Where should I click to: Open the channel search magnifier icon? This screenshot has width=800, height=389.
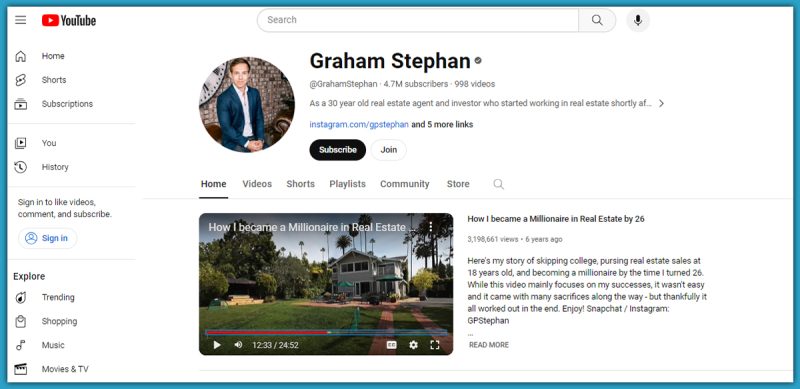pyautogui.click(x=498, y=184)
